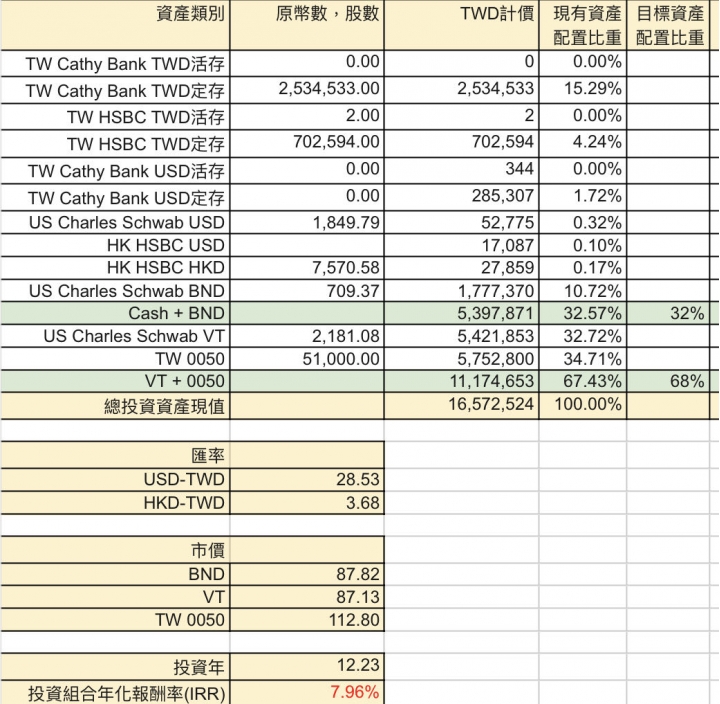The image size is (720, 704).
Task: Select the 68% target allocation cell
Action: click(x=668, y=381)
